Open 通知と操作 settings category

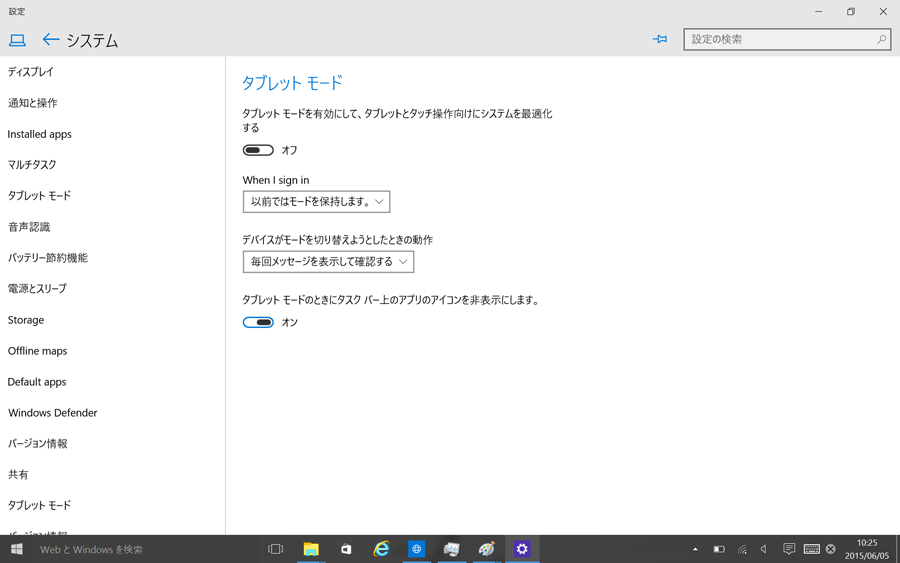[x=33, y=103]
